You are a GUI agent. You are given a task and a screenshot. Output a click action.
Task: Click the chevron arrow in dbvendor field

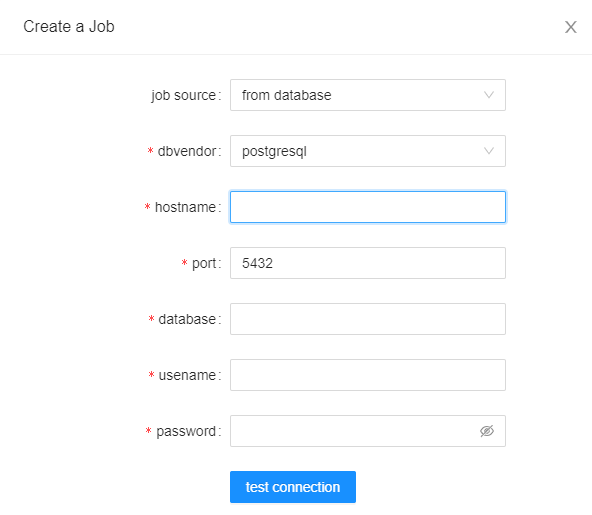(489, 151)
